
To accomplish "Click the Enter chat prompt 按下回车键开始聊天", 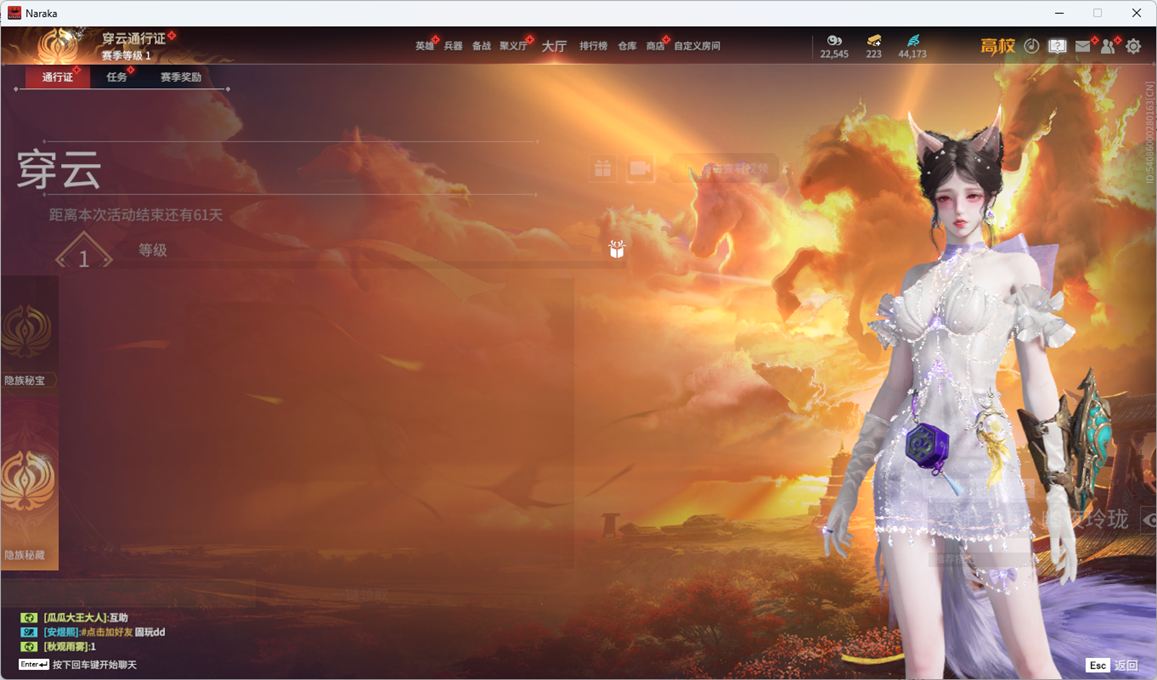I will (x=77, y=665).
